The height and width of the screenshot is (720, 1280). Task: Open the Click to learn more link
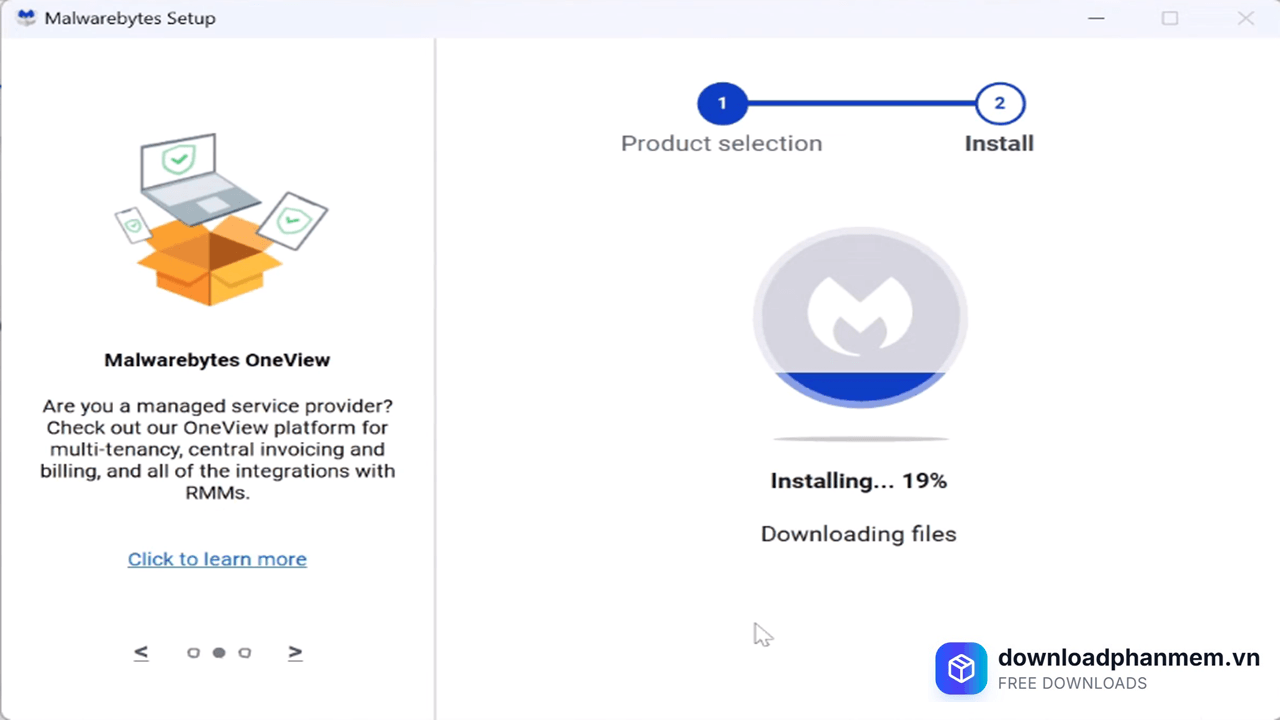217,559
